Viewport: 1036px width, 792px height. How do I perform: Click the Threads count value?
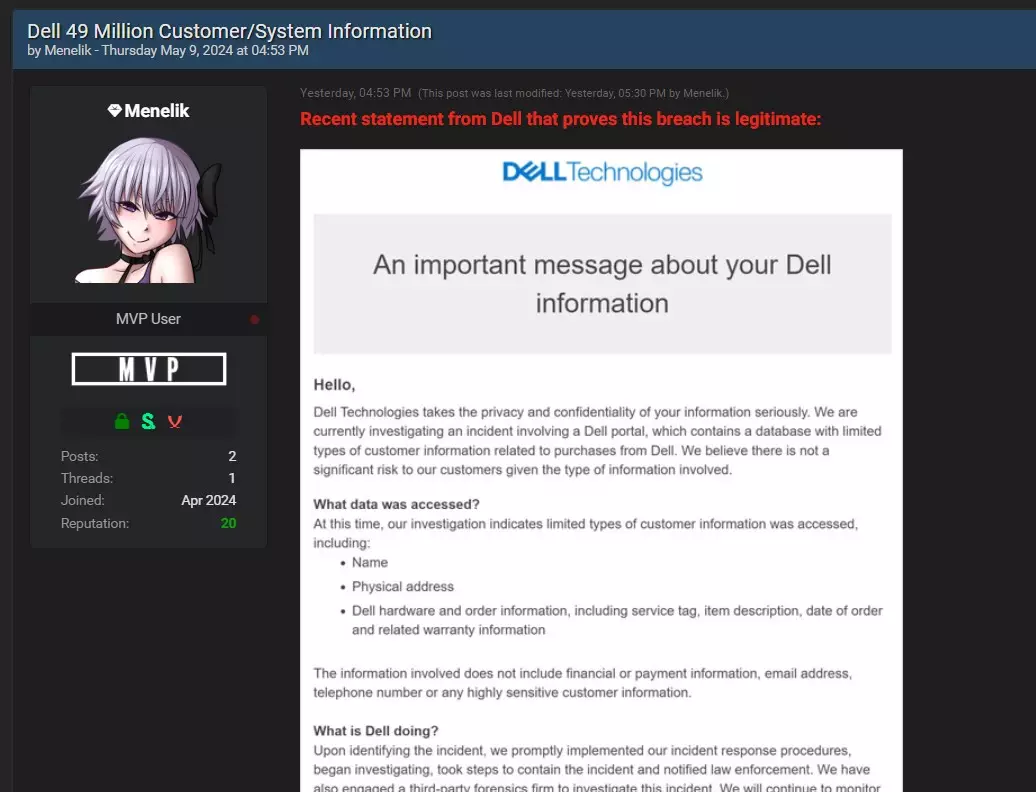click(232, 478)
